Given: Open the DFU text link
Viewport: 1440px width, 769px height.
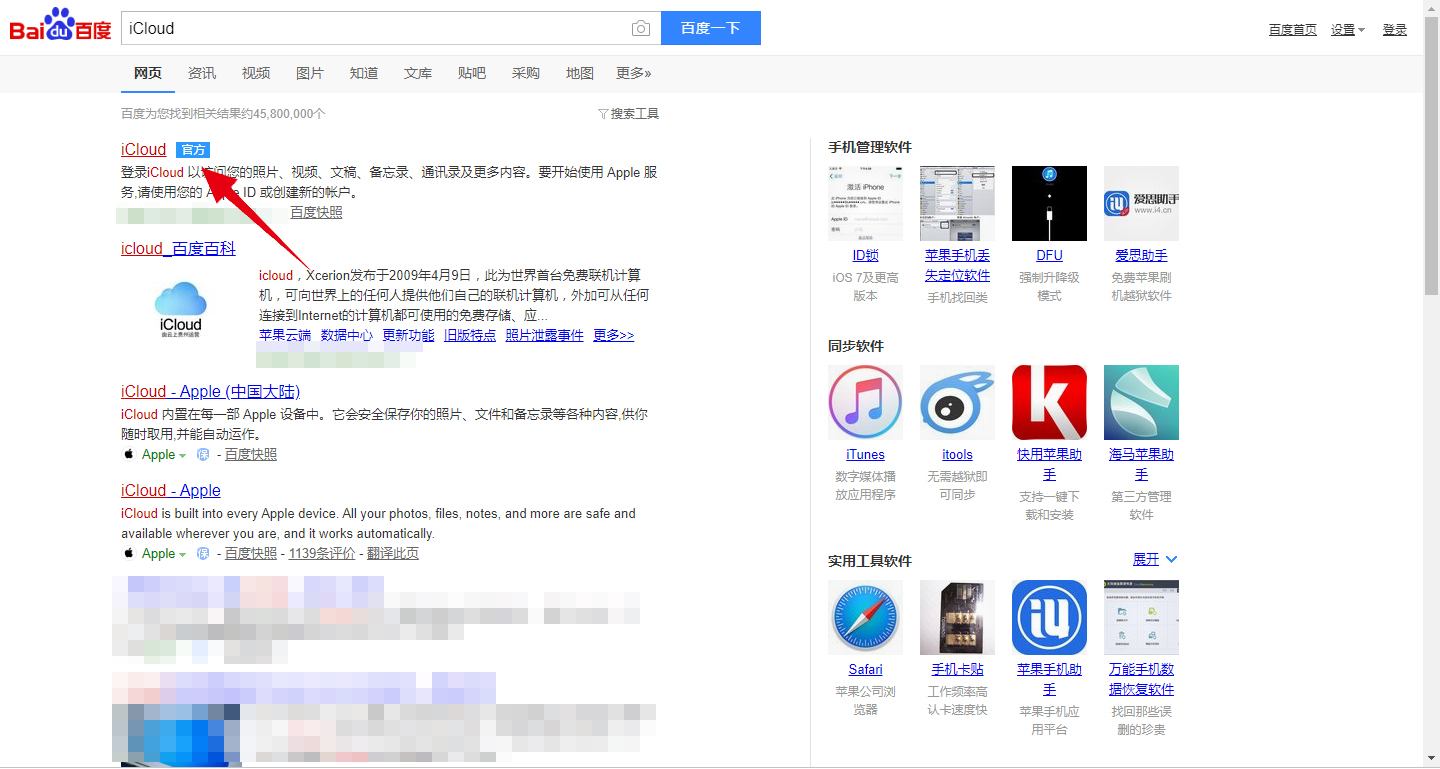Looking at the screenshot, I should coord(1049,256).
